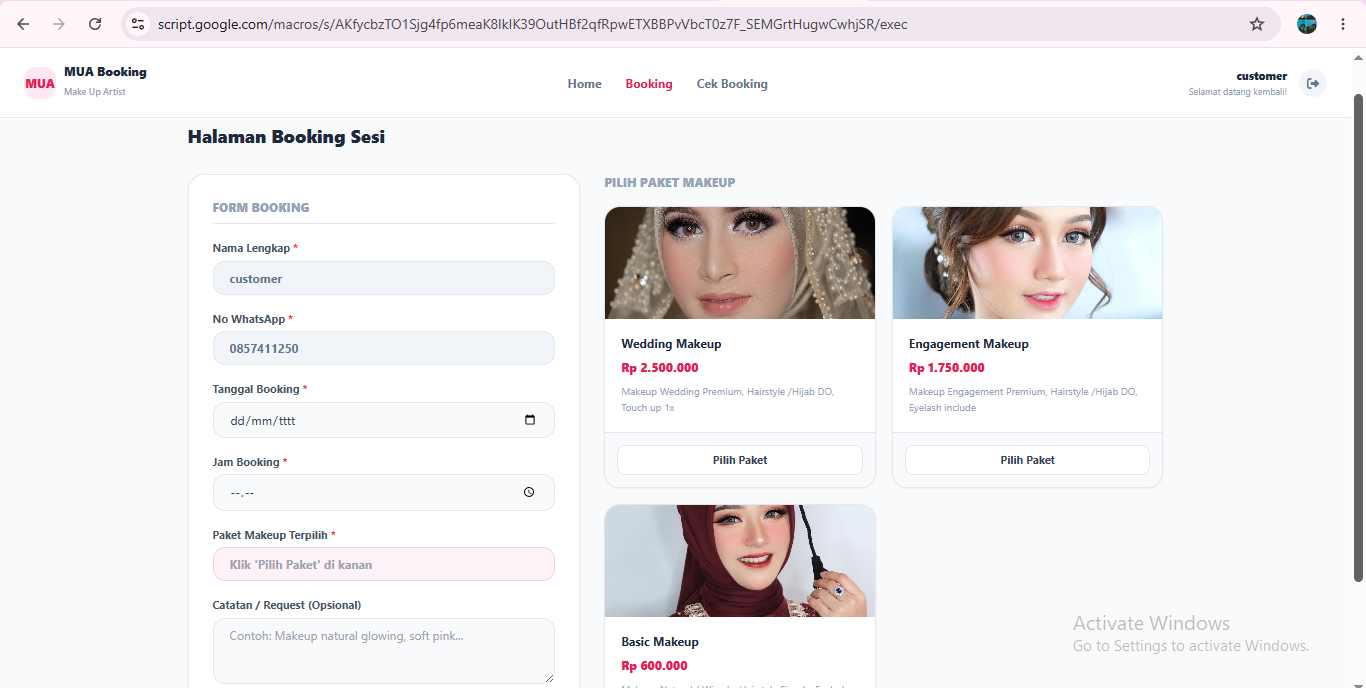Click the Rp 2.500.000 price
Screen dimensions: 1366x688
pos(660,368)
